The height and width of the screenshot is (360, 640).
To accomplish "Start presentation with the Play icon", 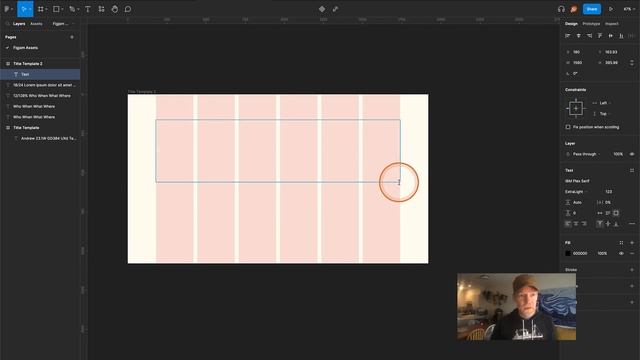I will (x=611, y=9).
